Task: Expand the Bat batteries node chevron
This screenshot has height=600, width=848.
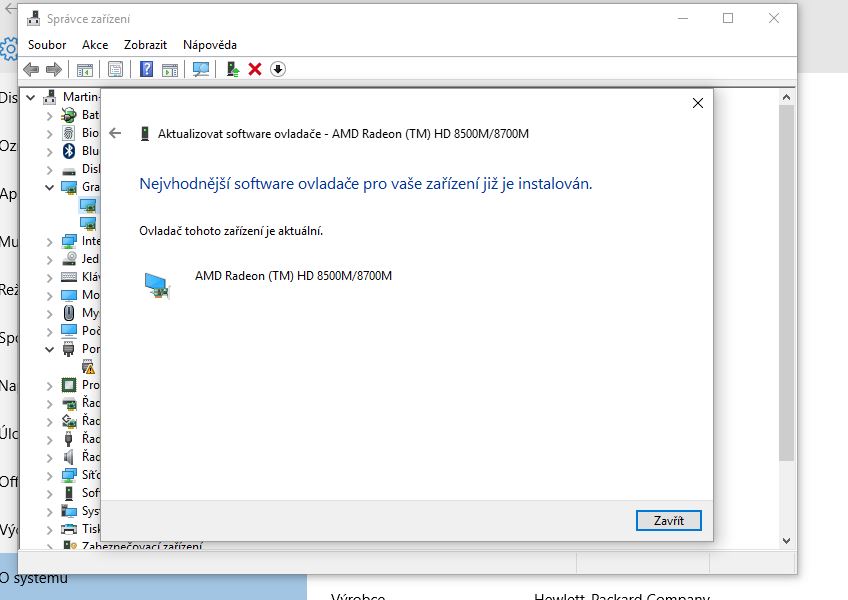Action: [49, 115]
